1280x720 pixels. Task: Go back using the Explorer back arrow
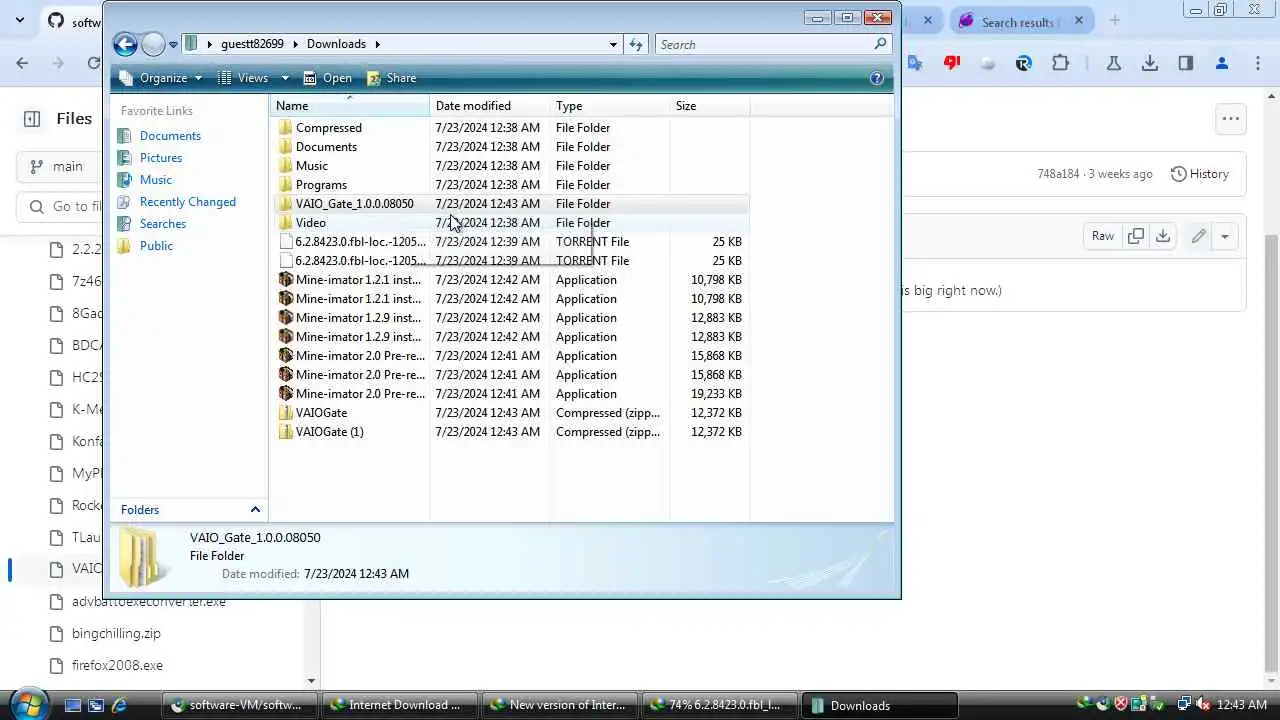click(125, 44)
